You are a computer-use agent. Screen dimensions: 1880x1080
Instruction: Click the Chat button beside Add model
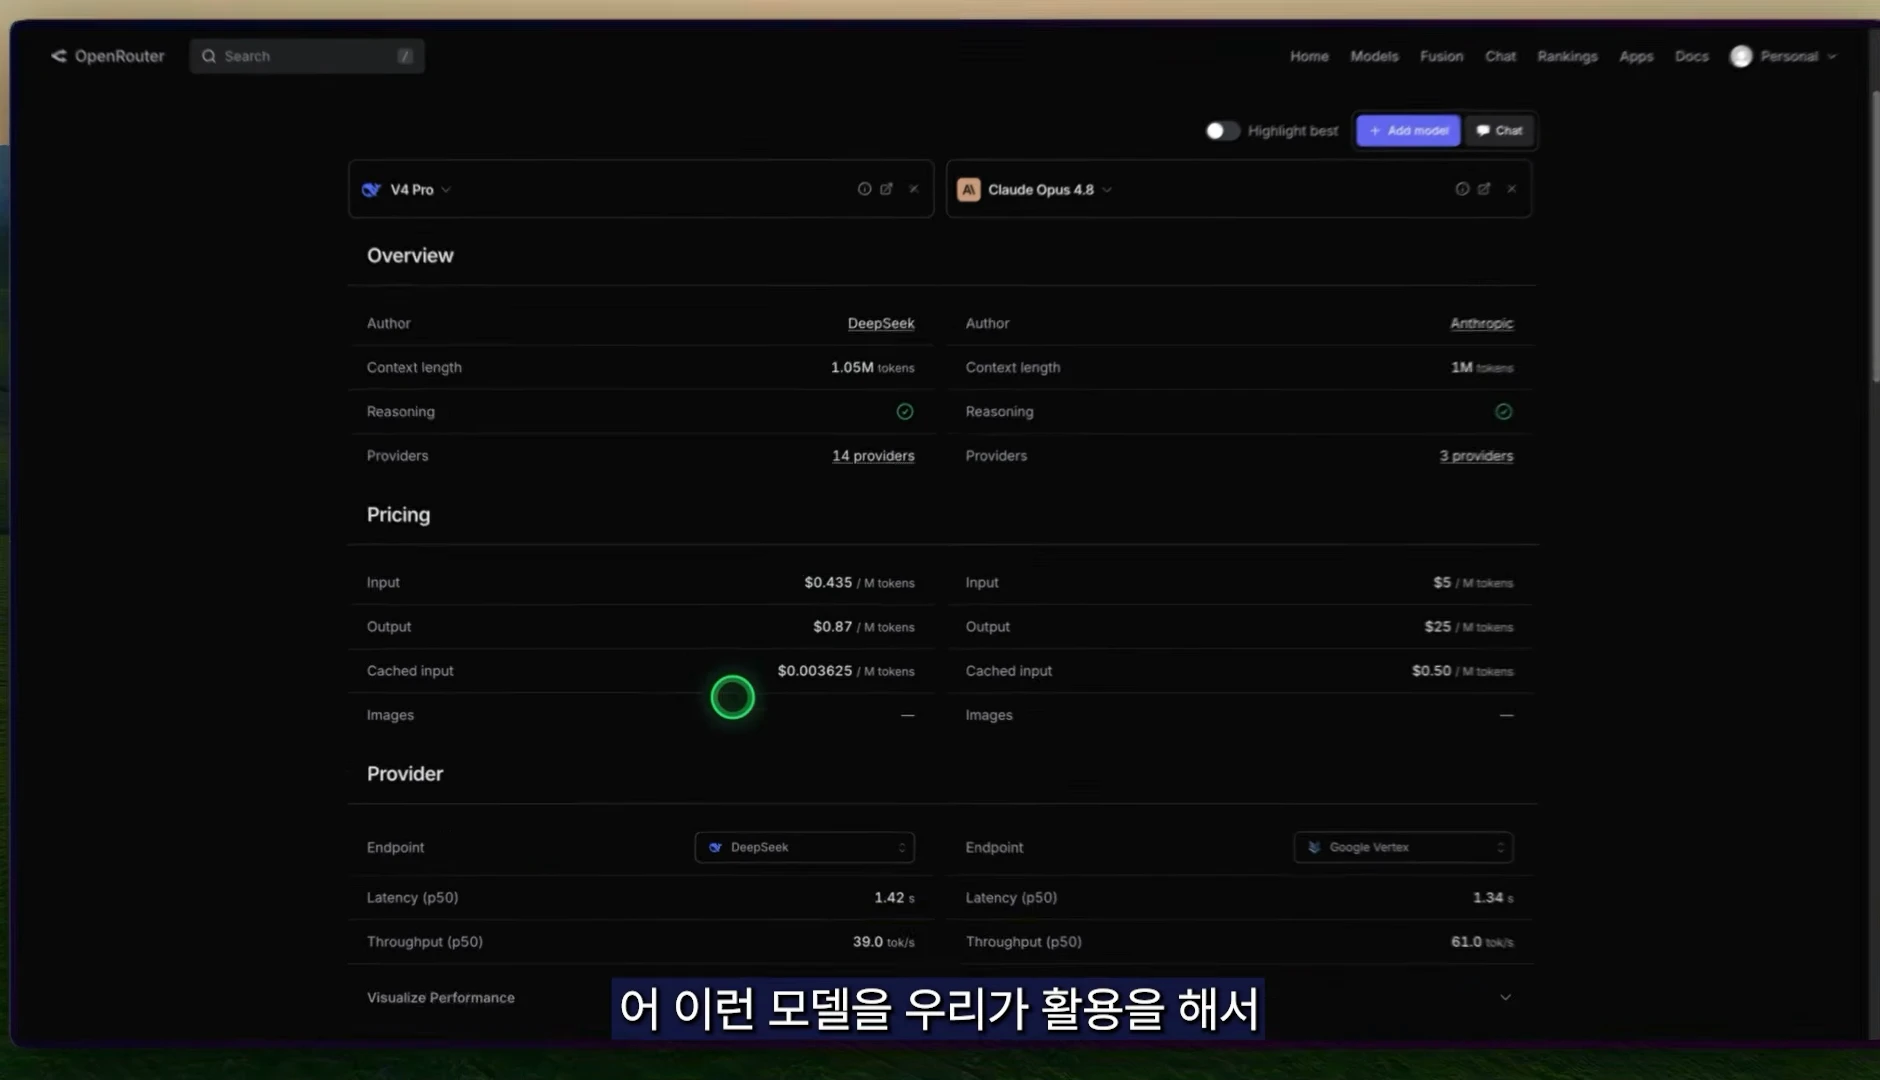click(x=1499, y=131)
